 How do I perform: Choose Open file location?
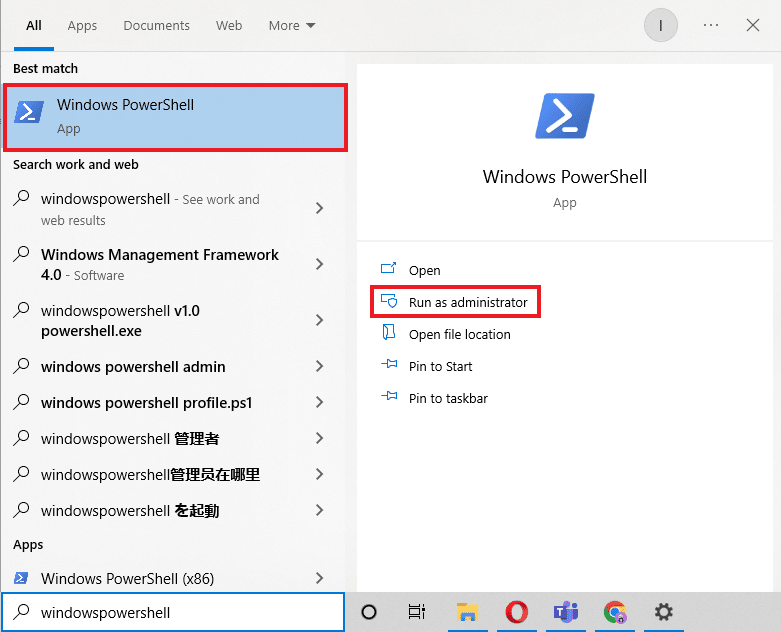point(459,334)
